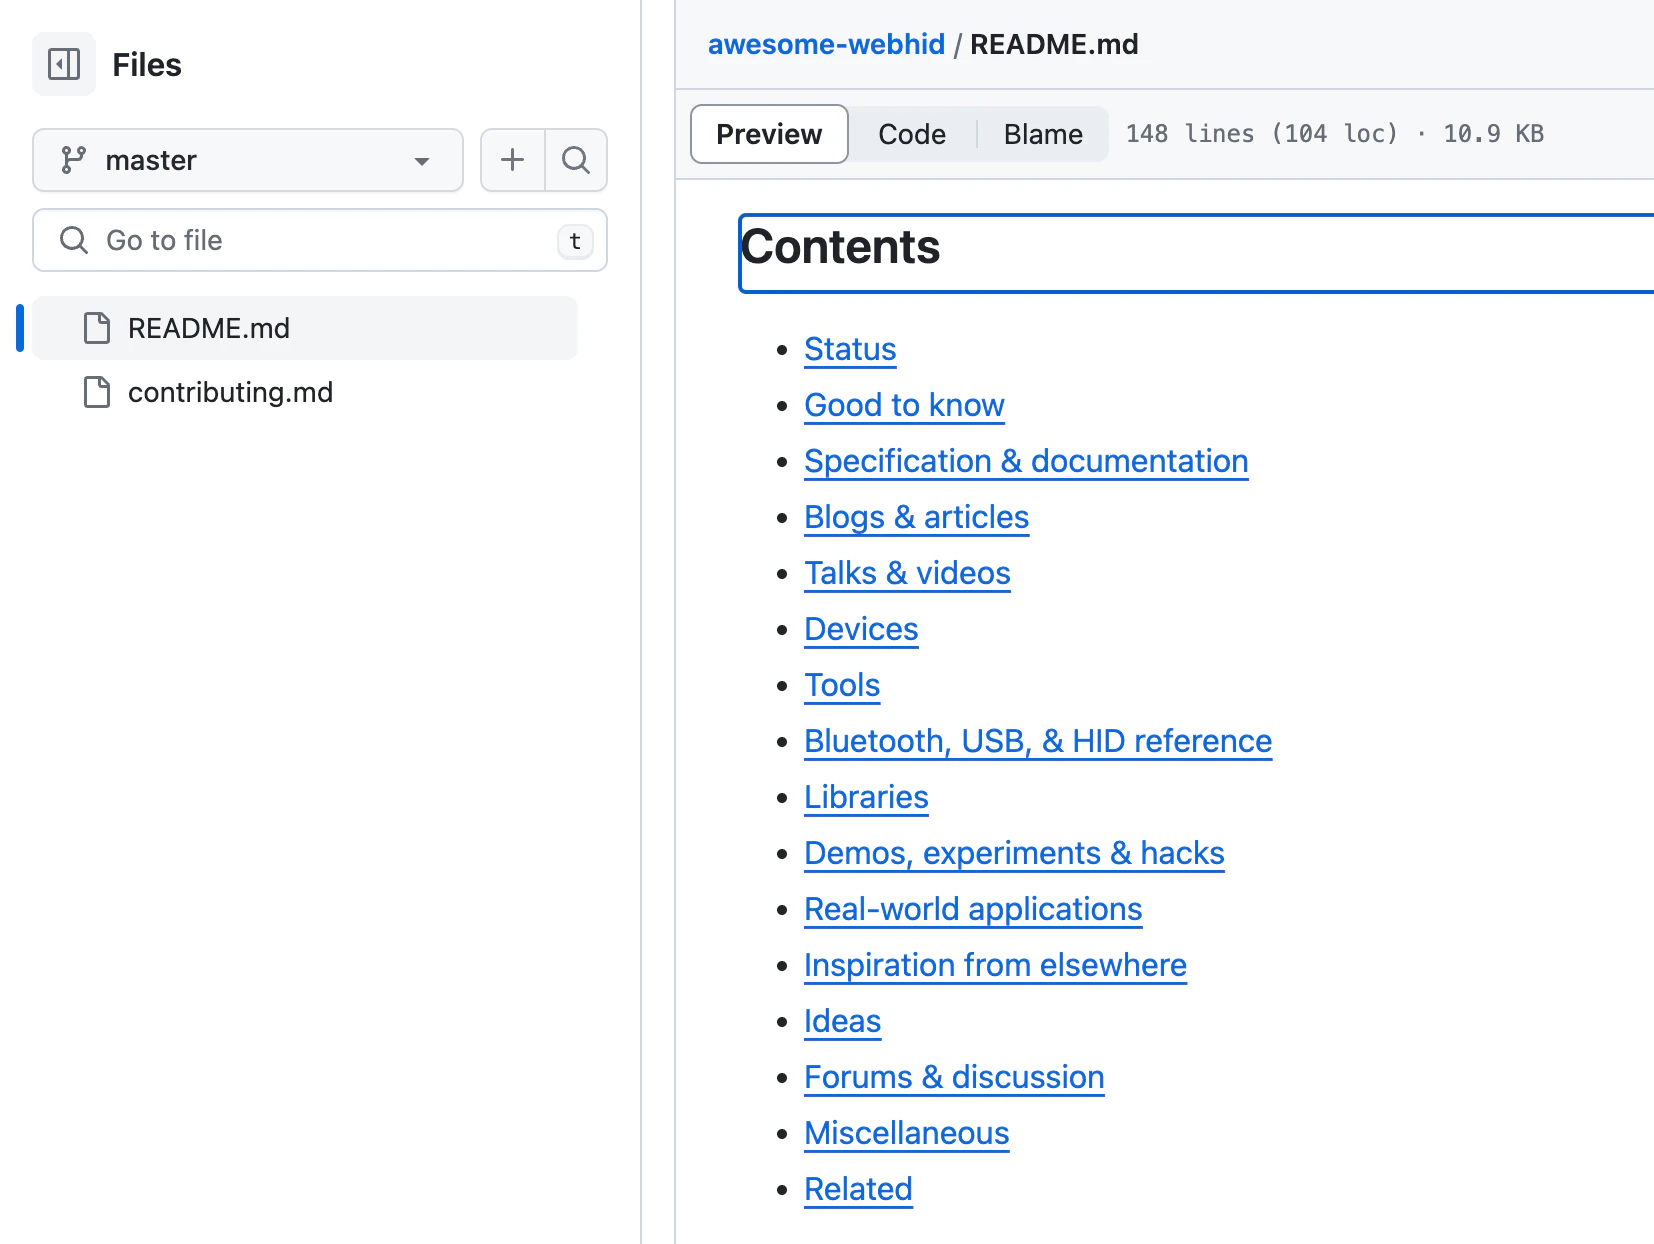Click the search magnifier button beside plus
The height and width of the screenshot is (1244, 1654).
[576, 160]
